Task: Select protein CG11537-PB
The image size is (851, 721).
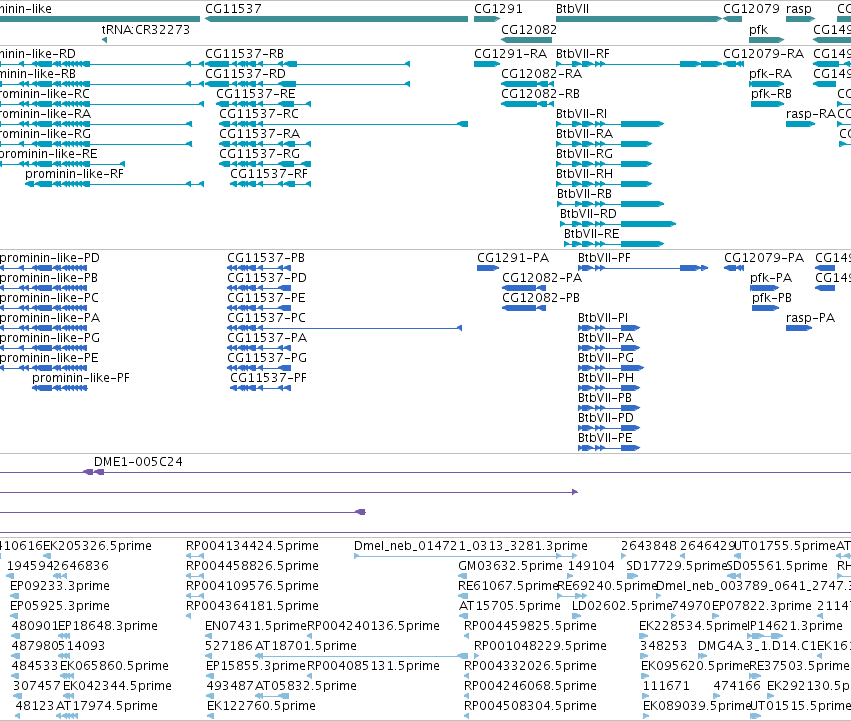Action: pyautogui.click(x=266, y=258)
